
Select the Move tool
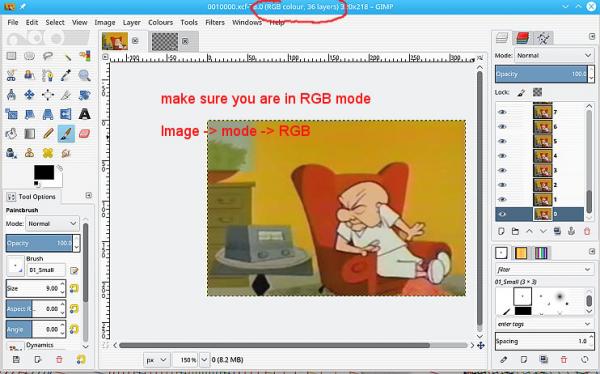point(29,95)
